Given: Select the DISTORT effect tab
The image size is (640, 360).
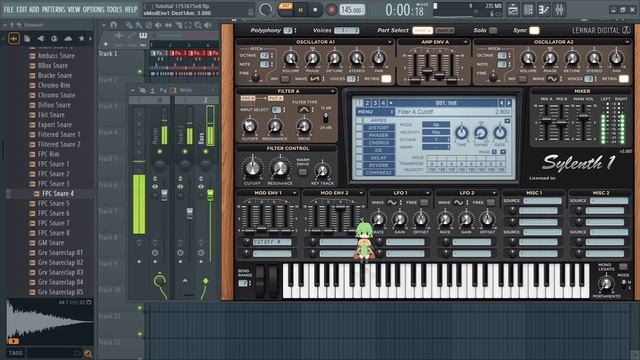Looking at the screenshot, I should coord(379,128).
